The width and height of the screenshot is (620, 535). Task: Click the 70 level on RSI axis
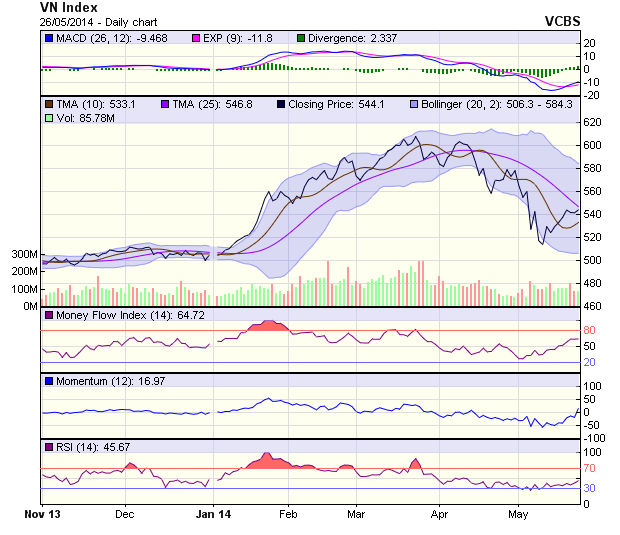click(591, 468)
